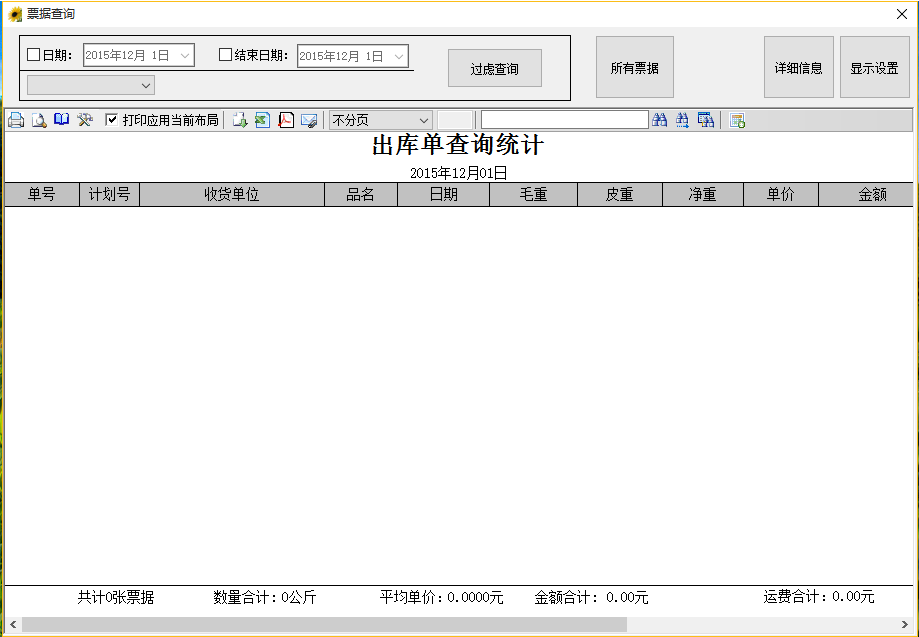919x637 pixels.
Task: Click the binoculars find-next icon
Action: click(x=682, y=120)
